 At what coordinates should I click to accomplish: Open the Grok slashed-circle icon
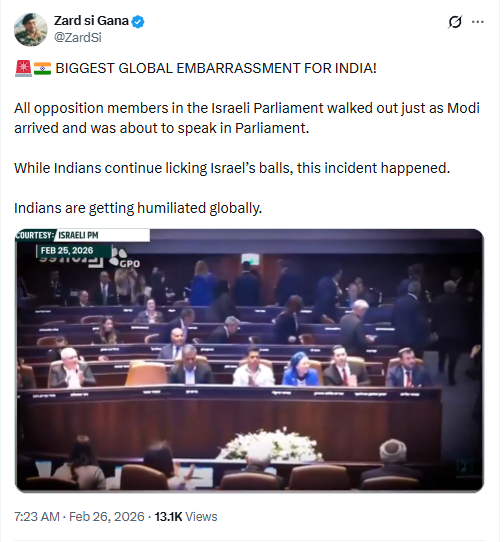pos(455,22)
